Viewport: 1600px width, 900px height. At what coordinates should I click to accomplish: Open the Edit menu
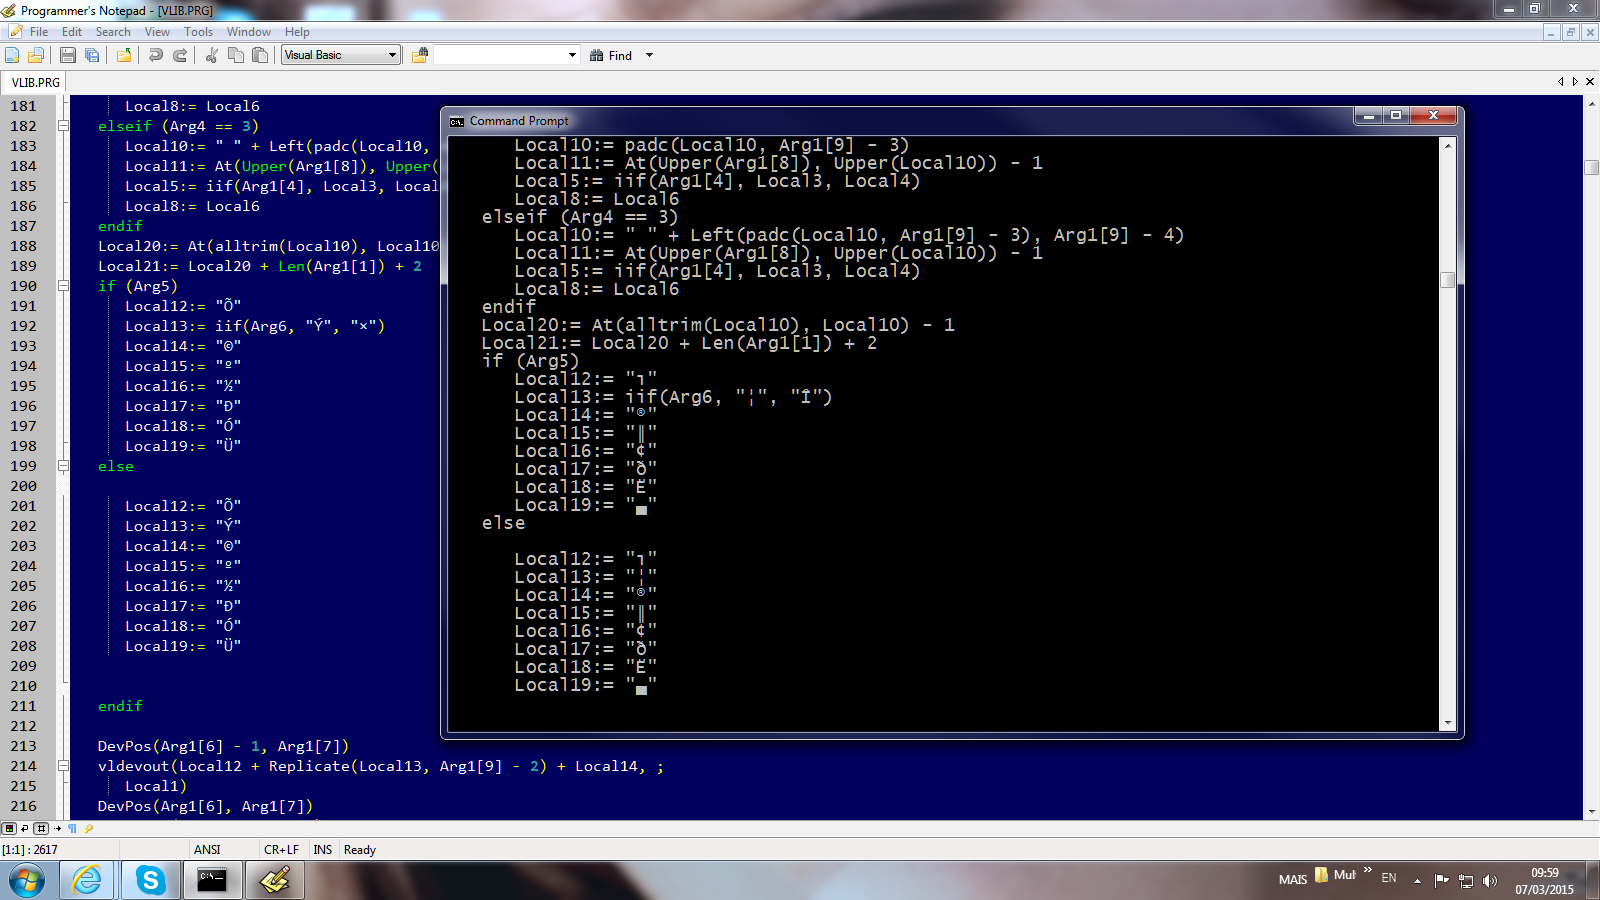[x=72, y=32]
